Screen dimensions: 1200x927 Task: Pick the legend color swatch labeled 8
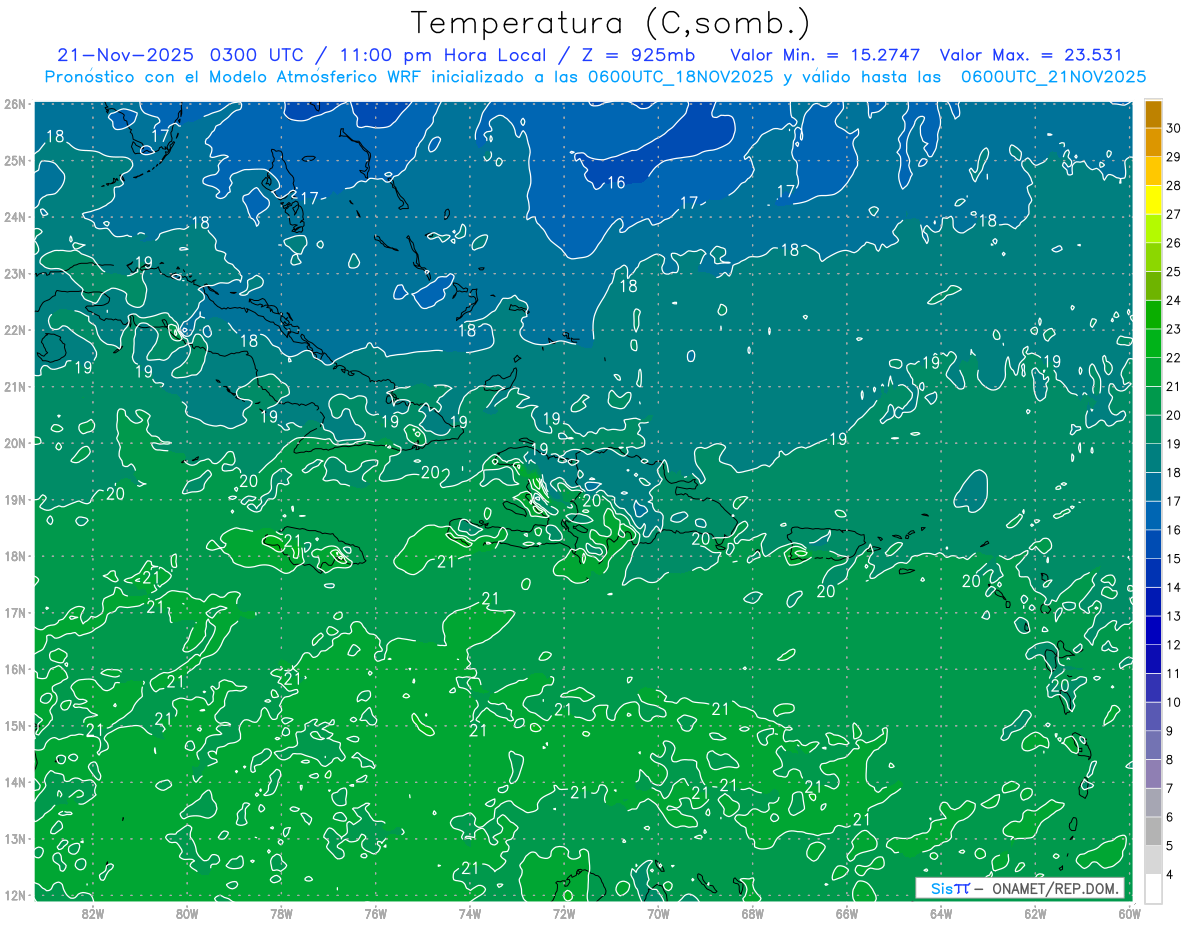[x=1153, y=745]
